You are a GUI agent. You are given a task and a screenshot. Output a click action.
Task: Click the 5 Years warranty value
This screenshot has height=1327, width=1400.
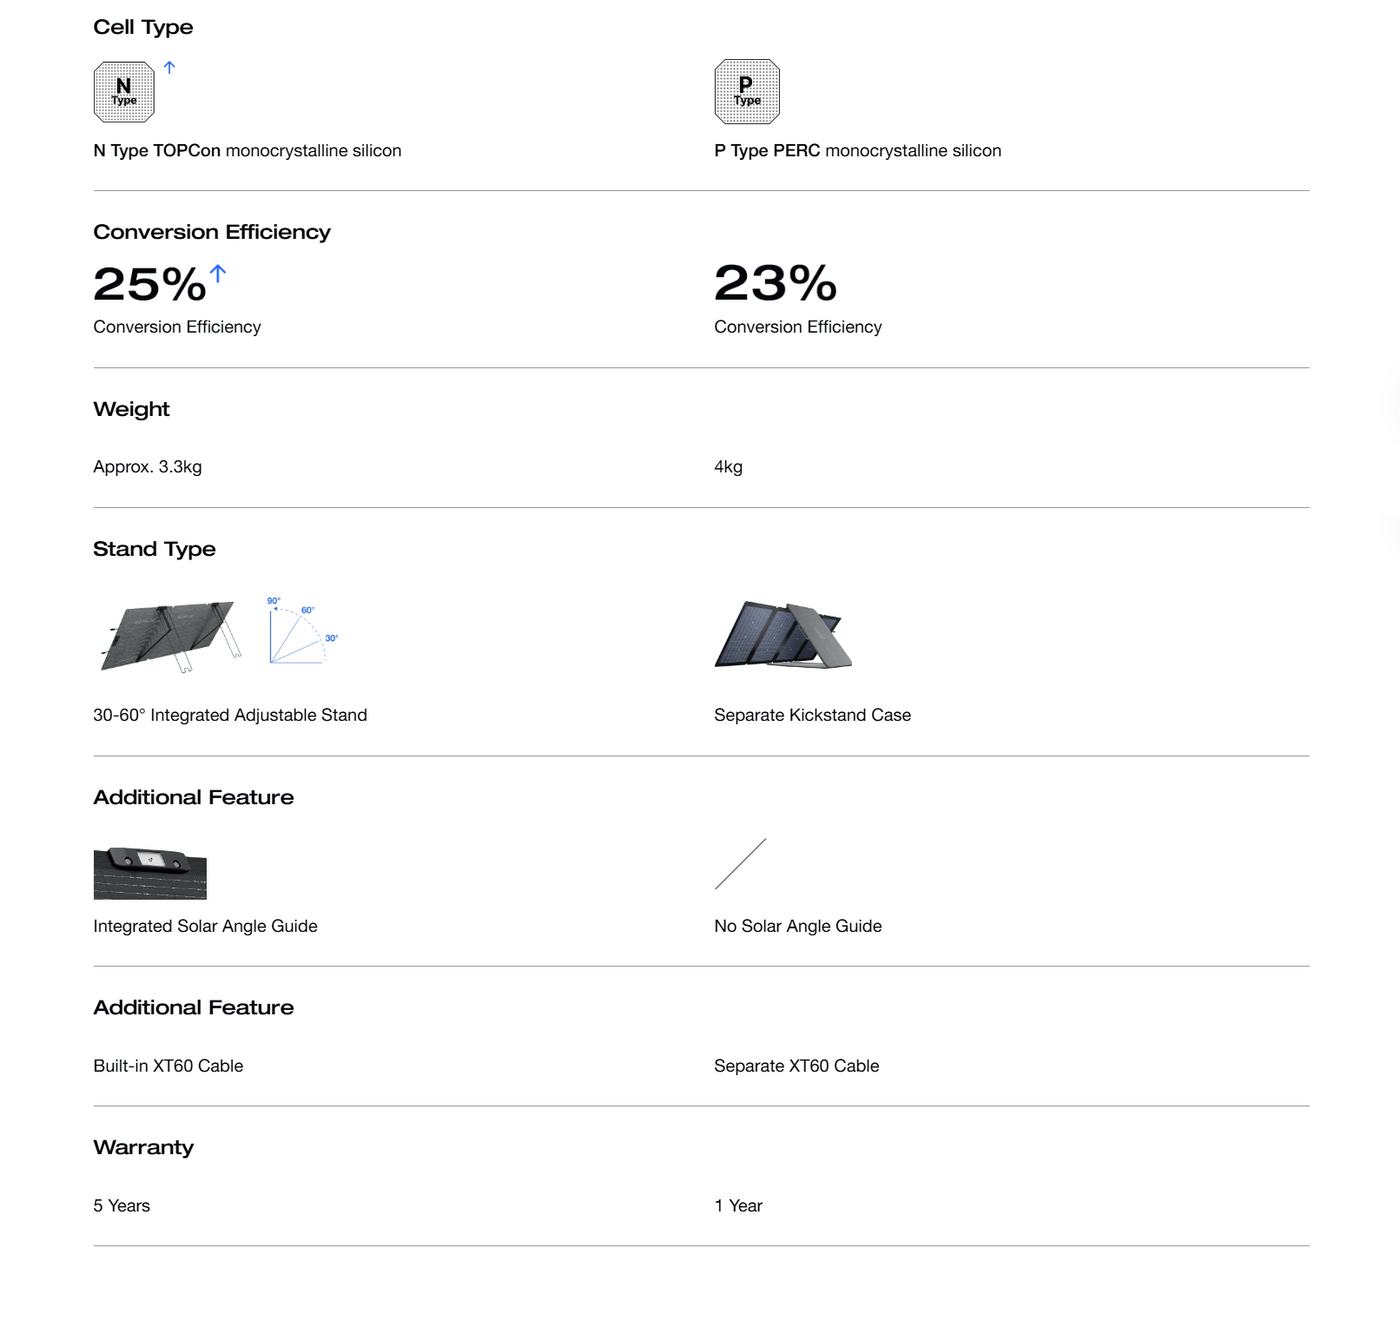[121, 1206]
